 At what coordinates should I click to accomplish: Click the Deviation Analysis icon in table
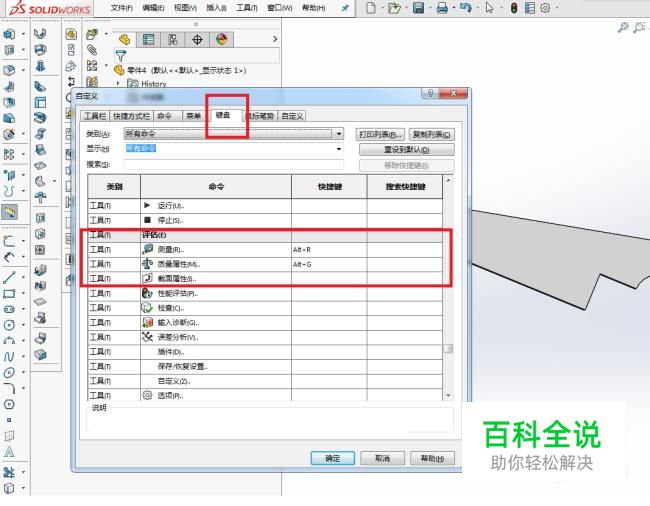tap(148, 337)
